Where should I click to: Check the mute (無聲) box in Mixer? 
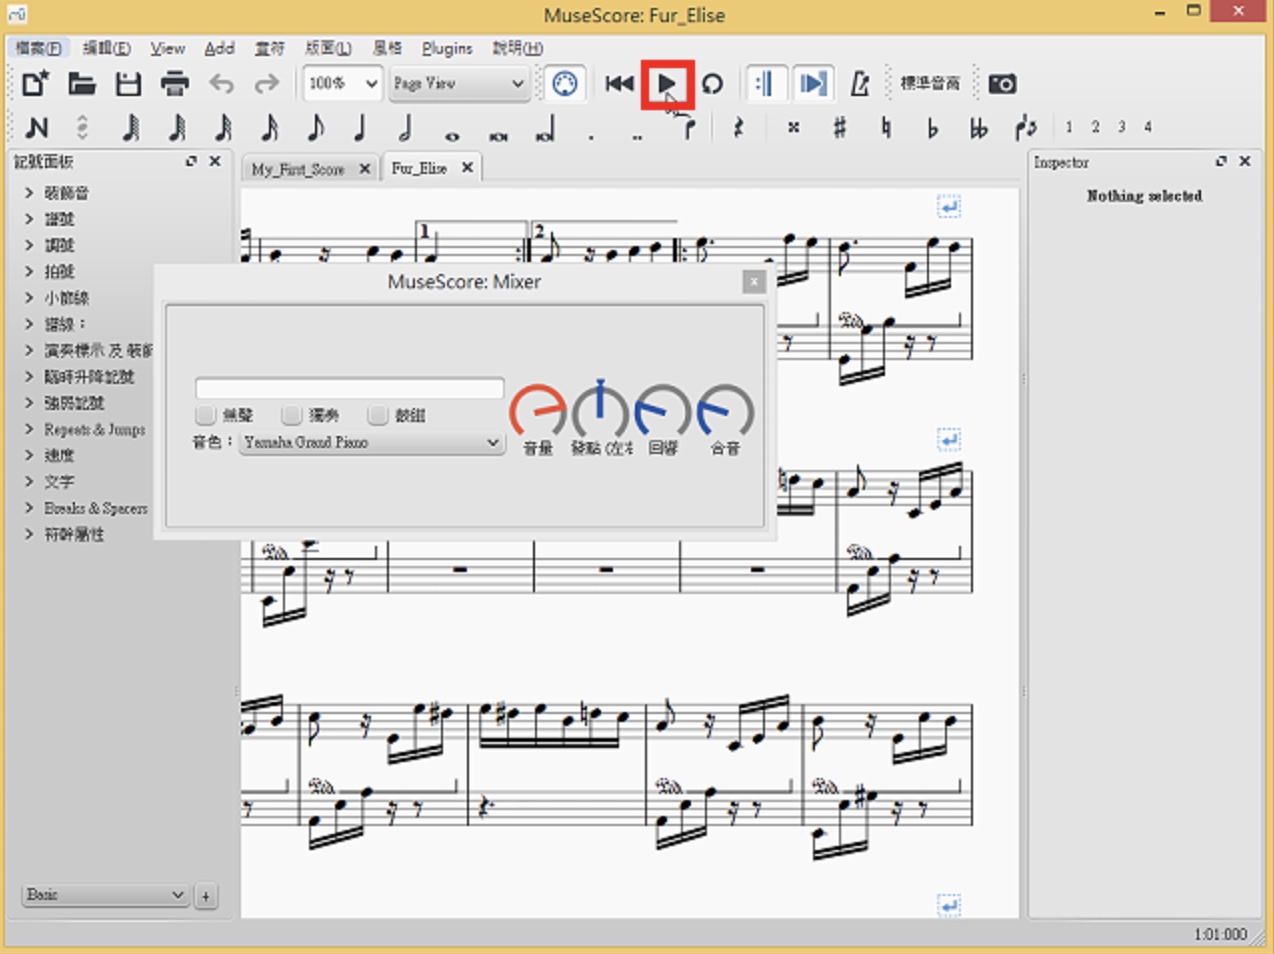[x=206, y=414]
